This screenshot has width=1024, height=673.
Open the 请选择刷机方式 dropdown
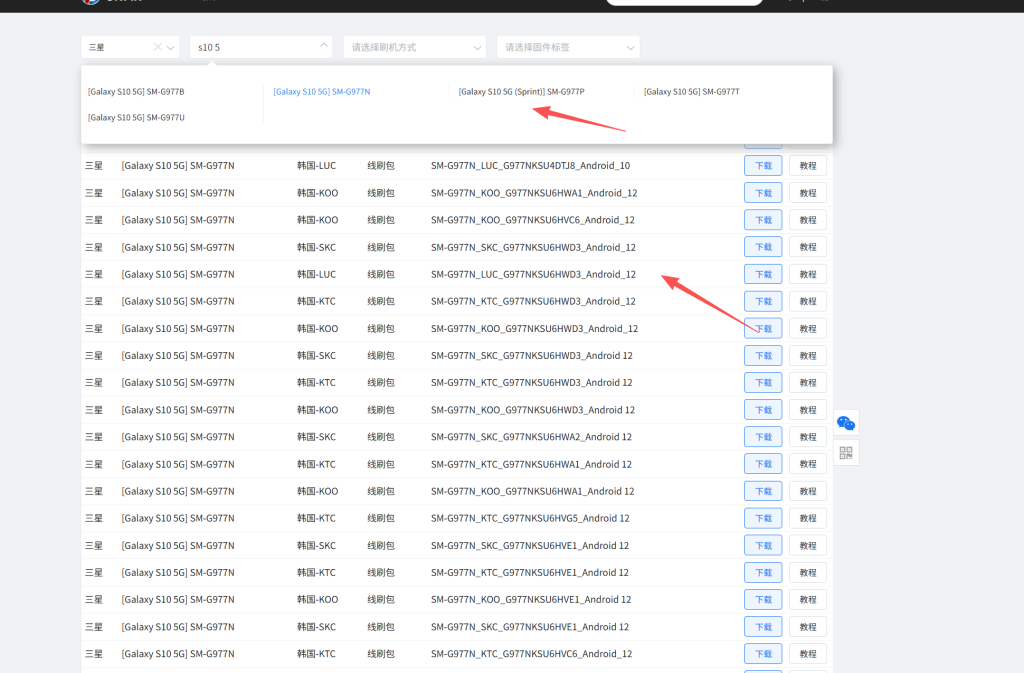pyautogui.click(x=415, y=47)
